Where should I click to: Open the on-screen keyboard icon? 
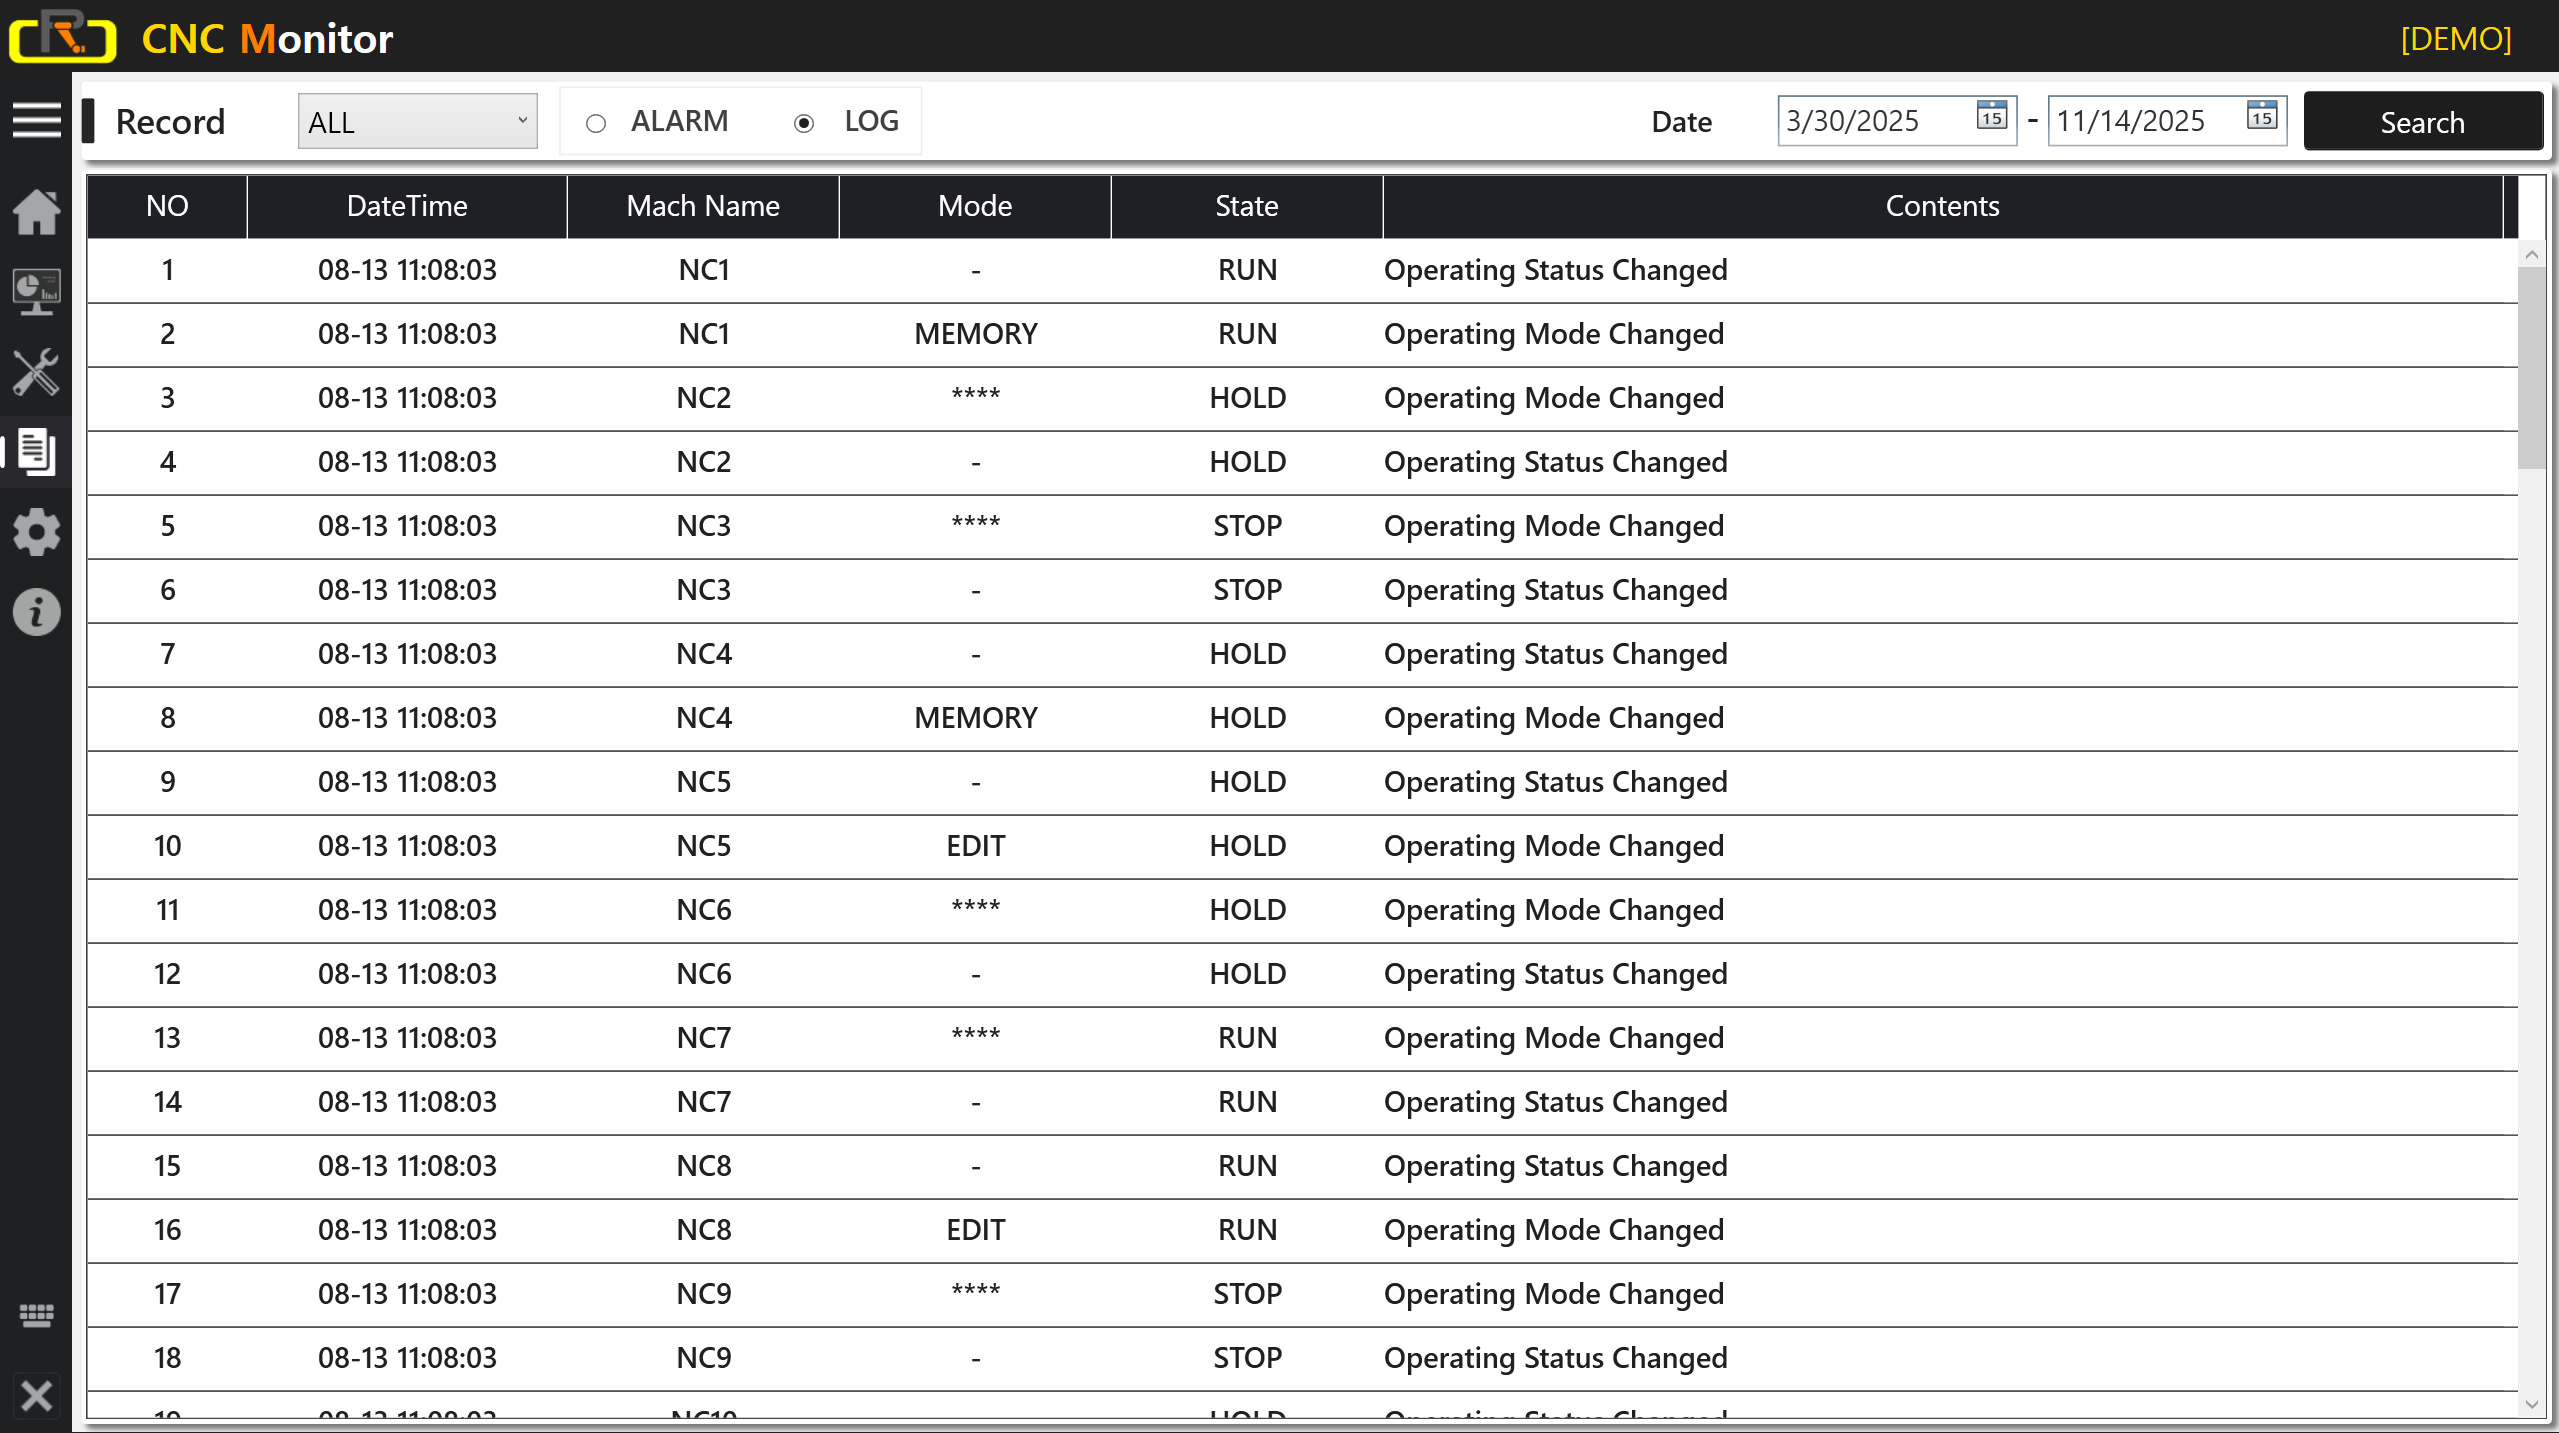pos(36,1315)
